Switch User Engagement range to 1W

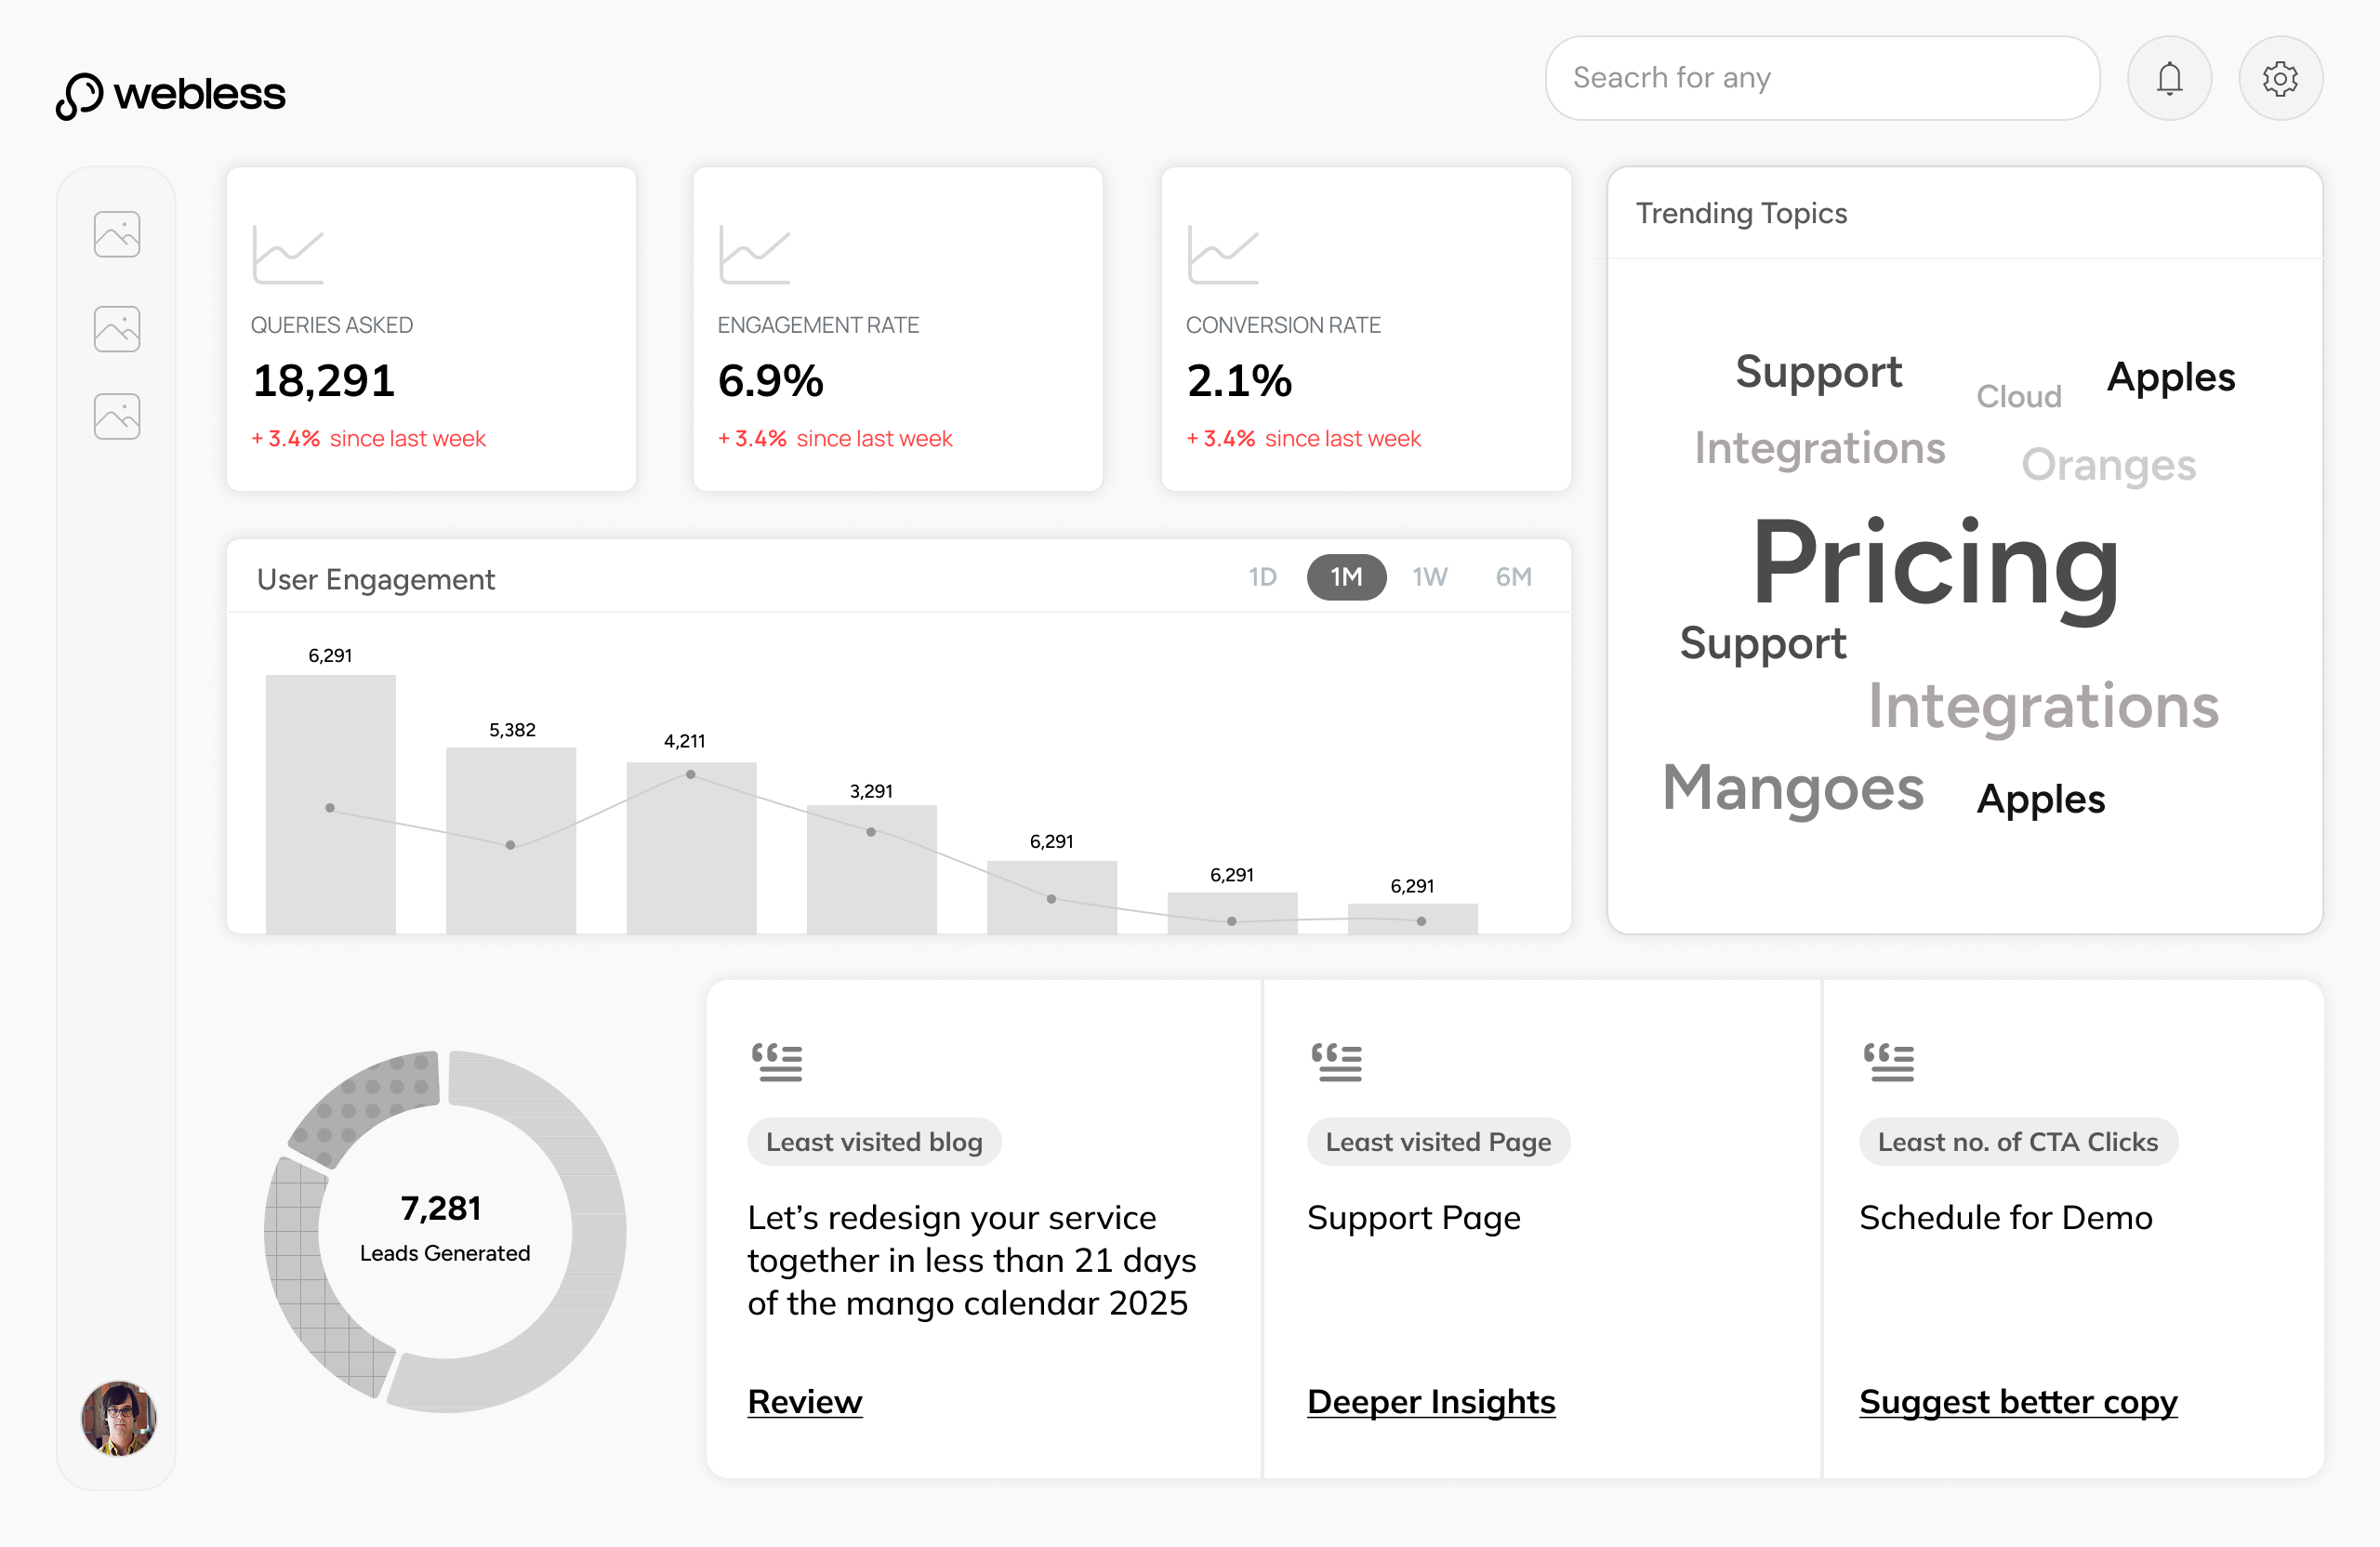click(1429, 577)
